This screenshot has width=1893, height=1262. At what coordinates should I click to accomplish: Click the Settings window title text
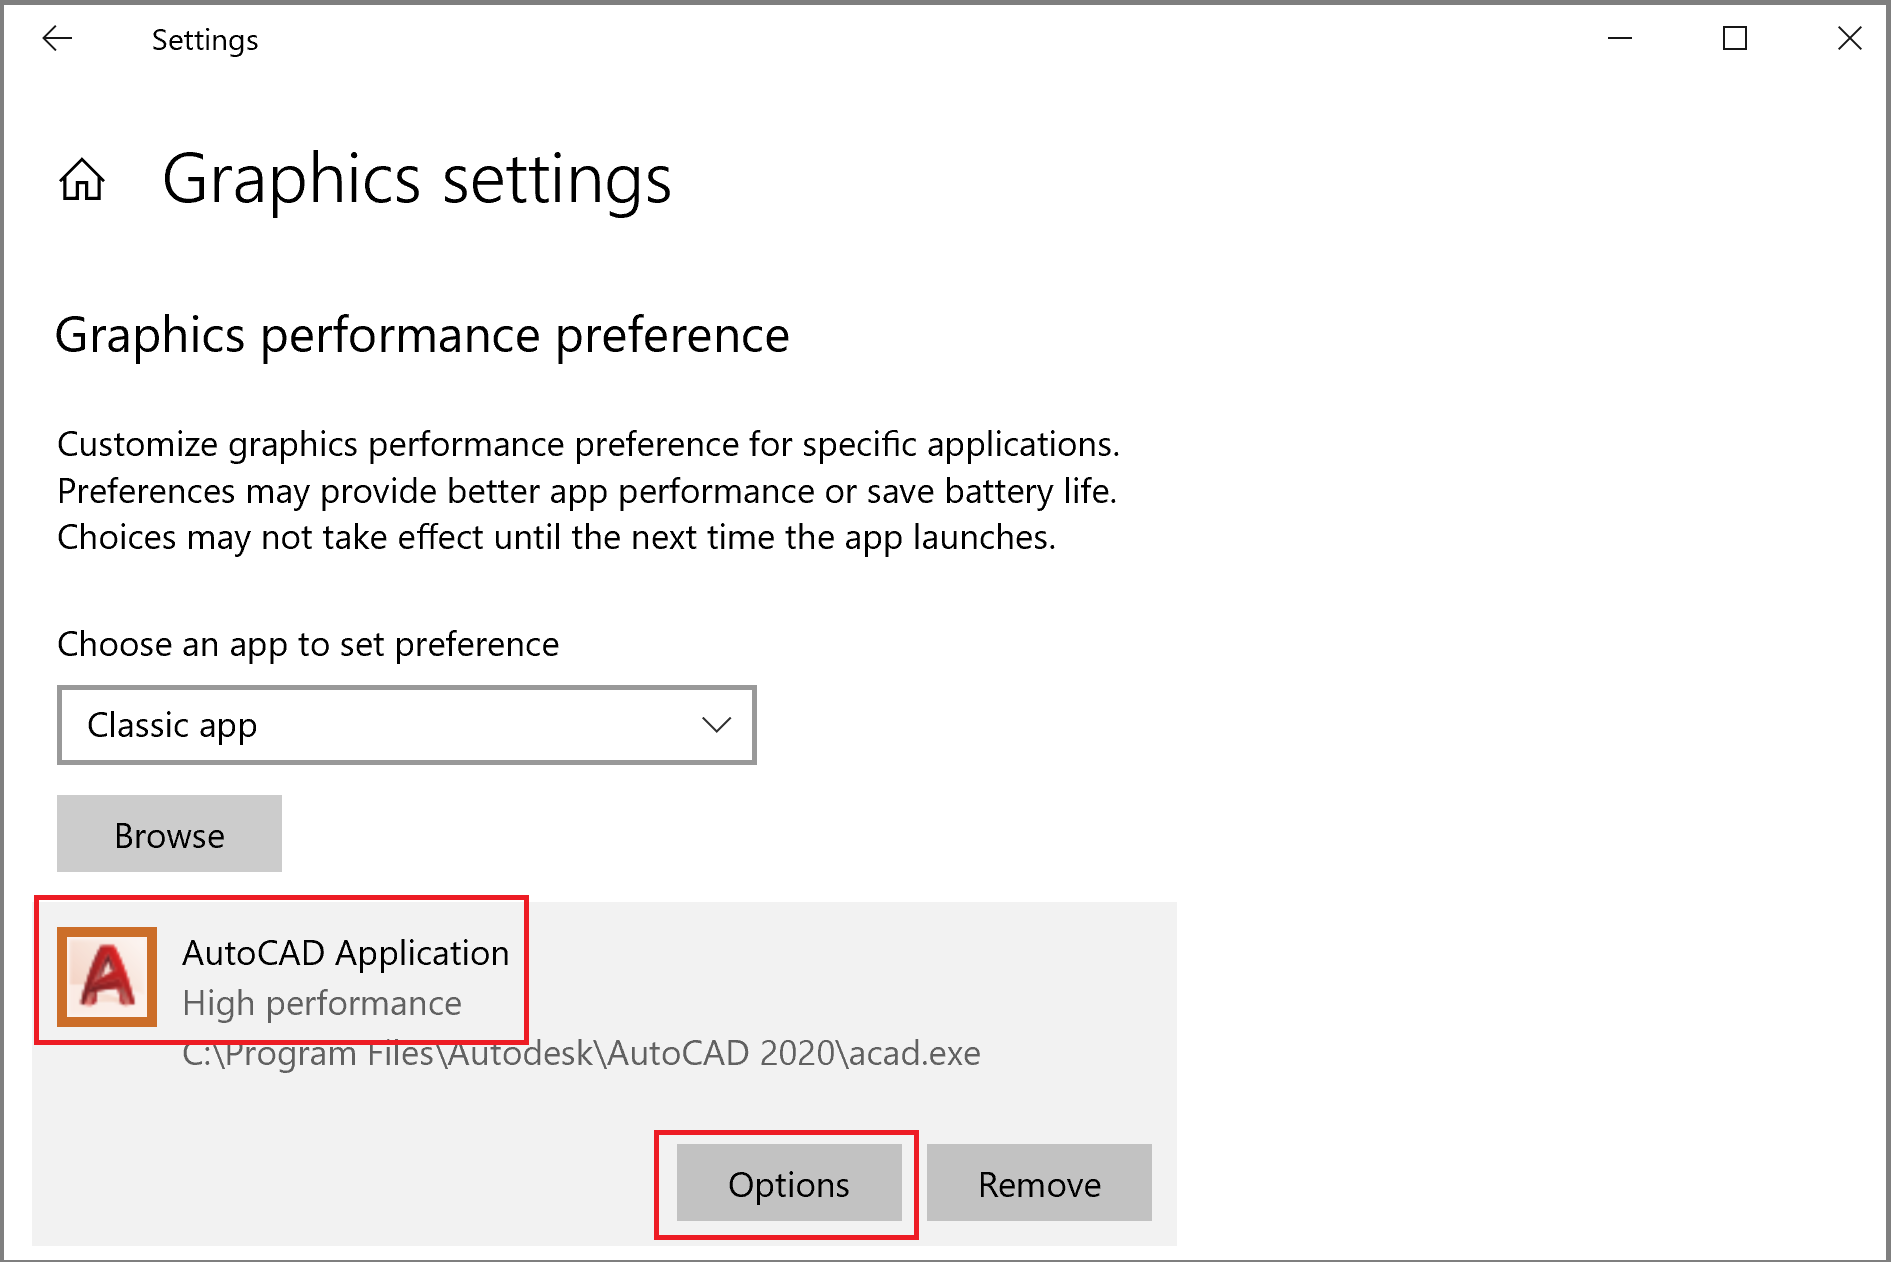point(205,40)
